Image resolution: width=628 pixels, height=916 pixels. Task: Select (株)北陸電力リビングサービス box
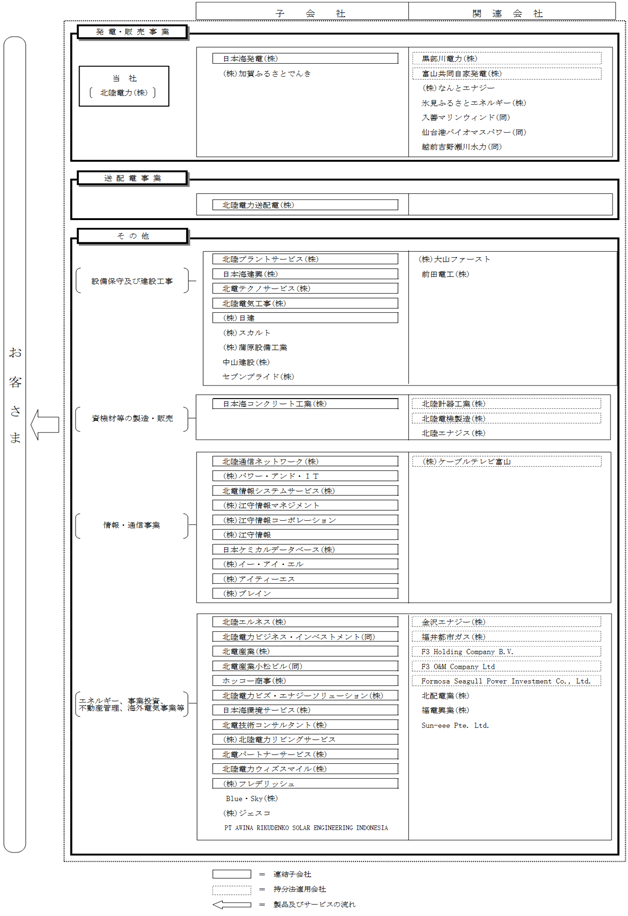(305, 740)
